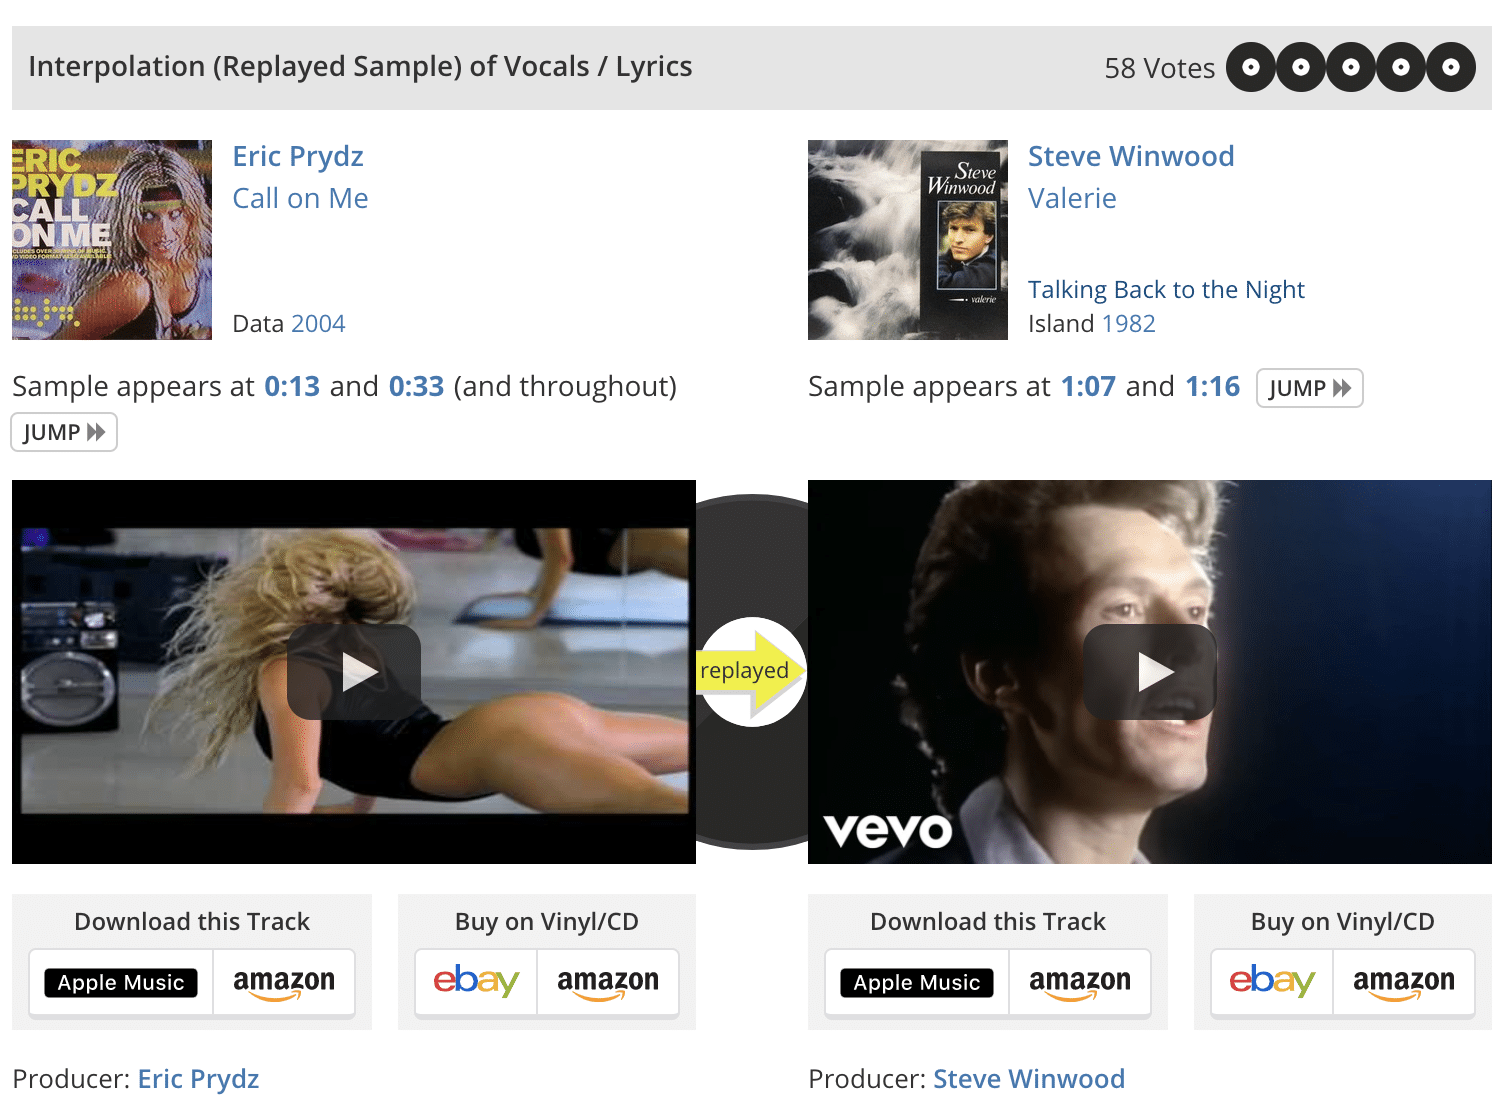Click Amazon under Valerie Buy on Vinyl/CD

coord(1404,982)
